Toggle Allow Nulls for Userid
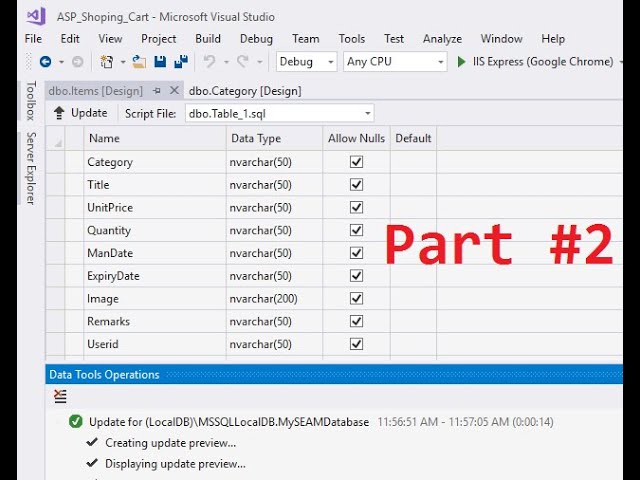The image size is (640, 480). [356, 344]
